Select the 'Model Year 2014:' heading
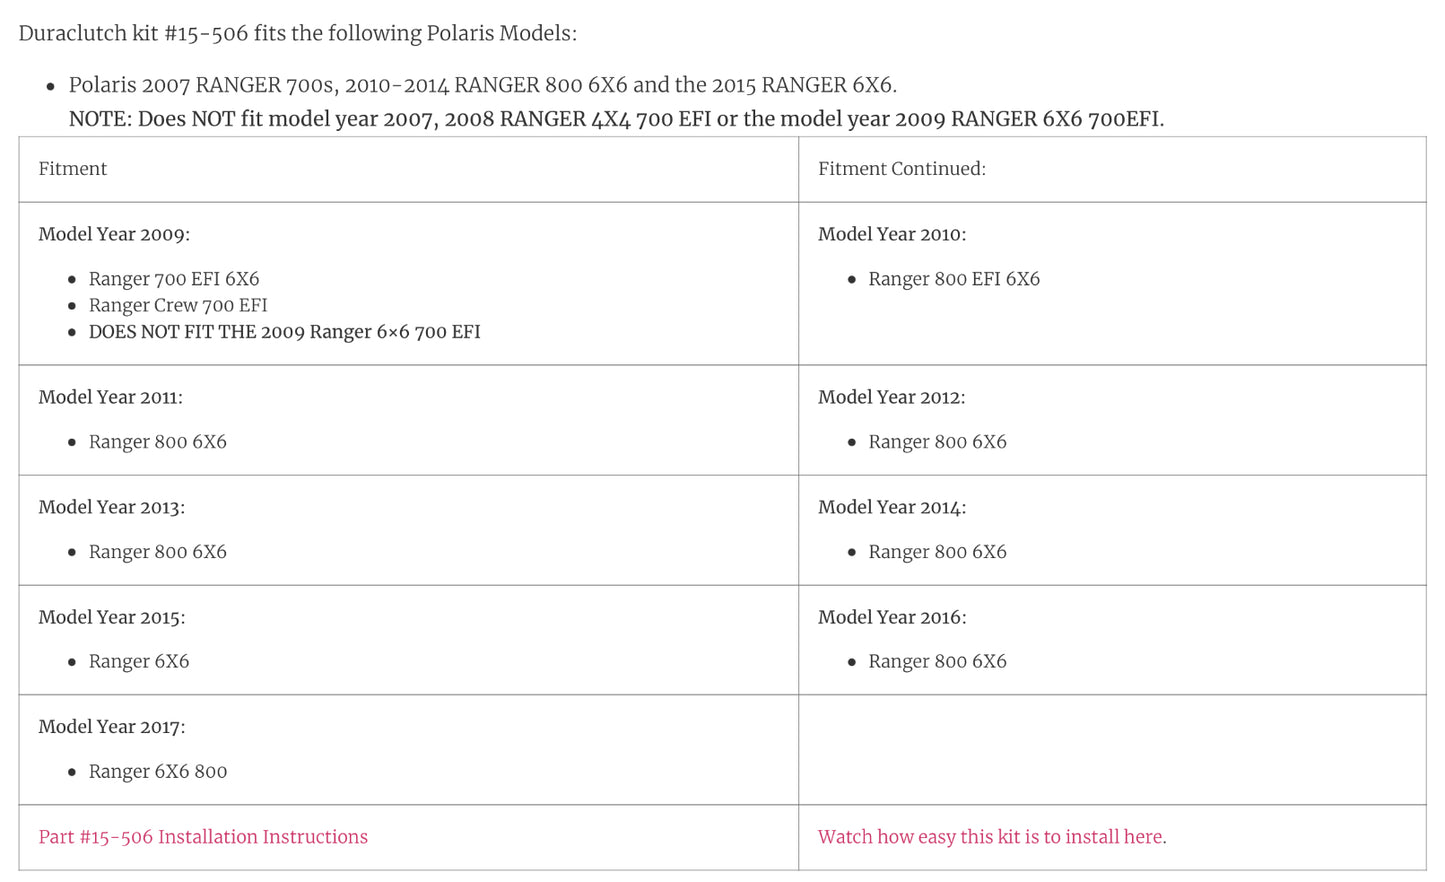 (x=892, y=508)
